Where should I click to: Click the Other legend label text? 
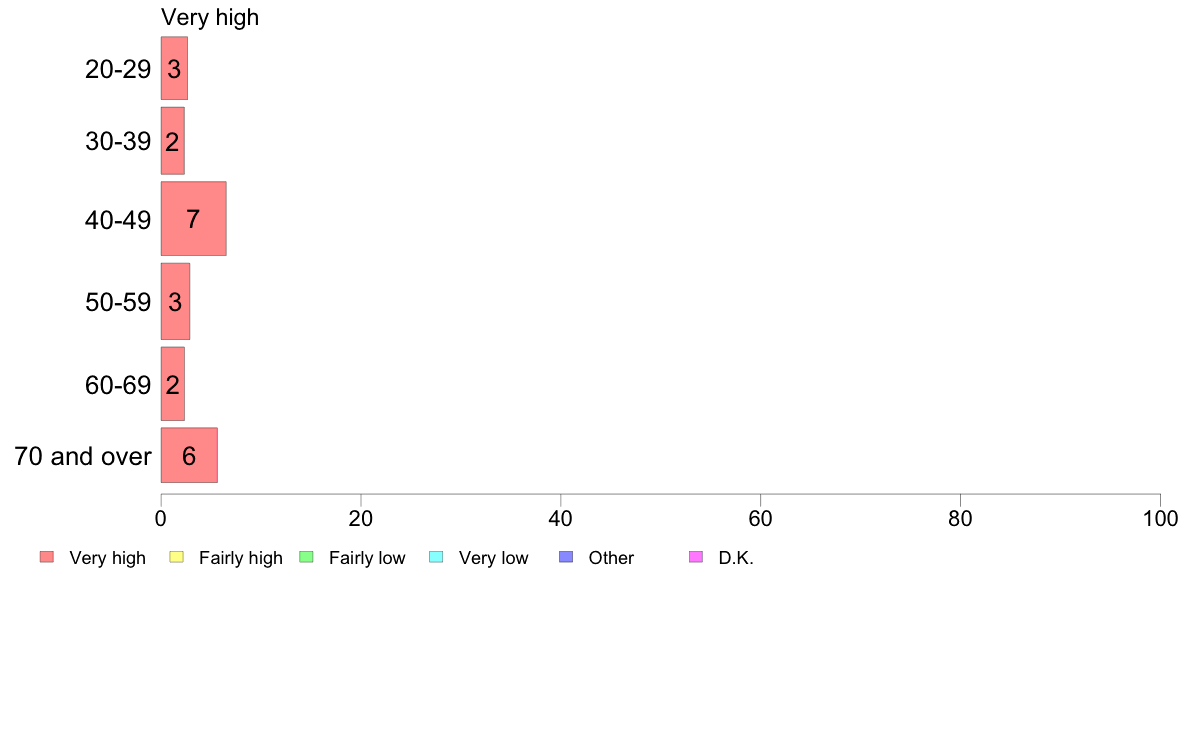611,558
